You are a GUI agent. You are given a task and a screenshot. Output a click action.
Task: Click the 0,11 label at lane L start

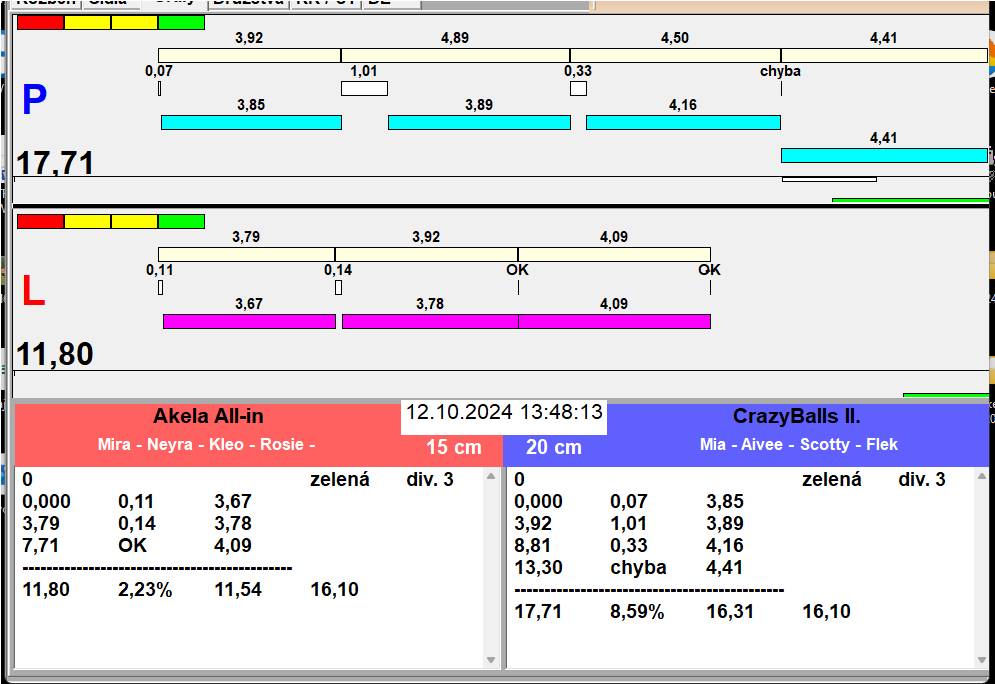pos(159,270)
